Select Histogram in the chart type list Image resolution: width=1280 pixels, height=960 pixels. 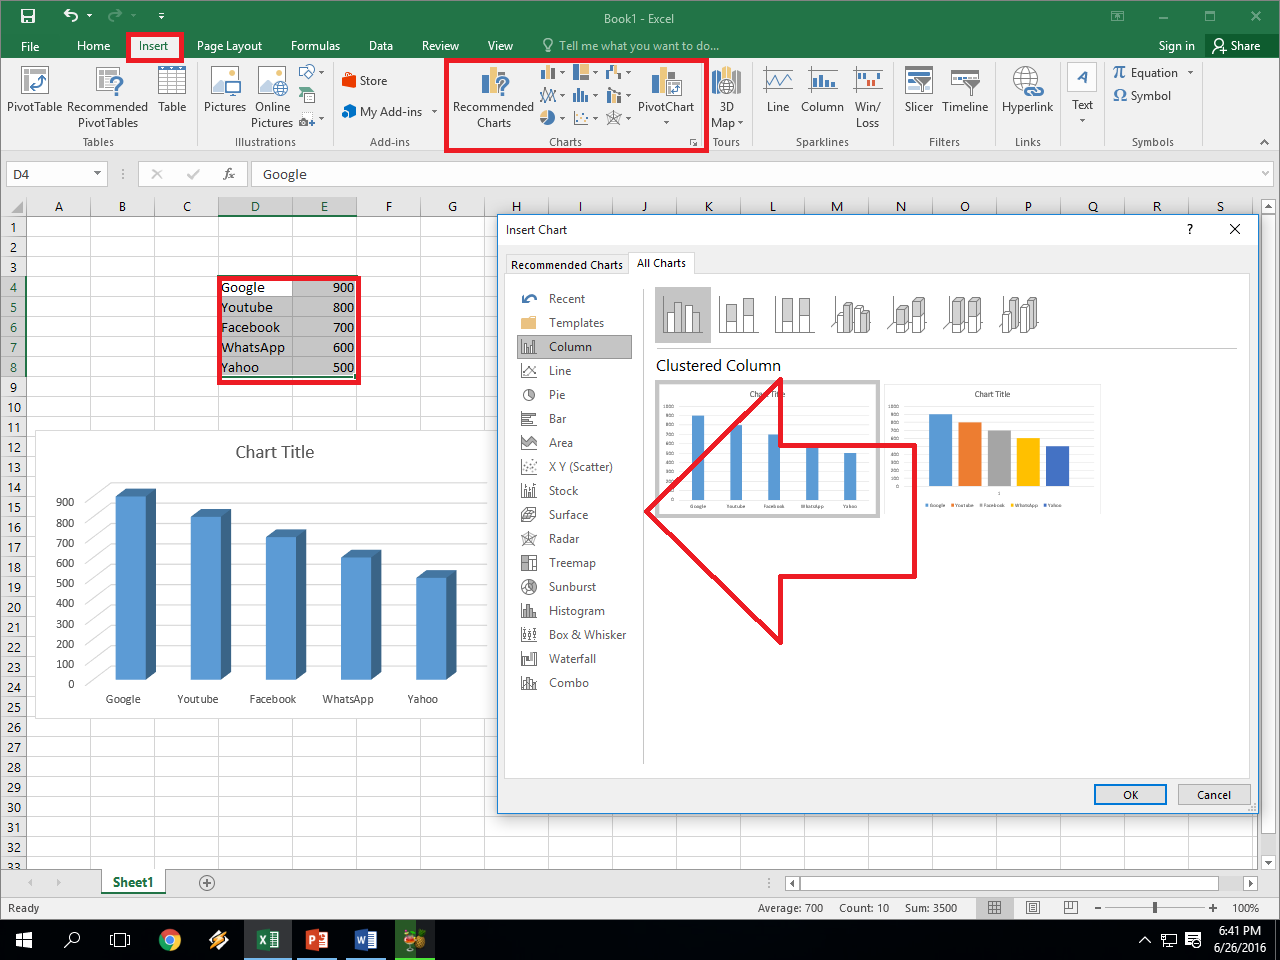pyautogui.click(x=575, y=611)
